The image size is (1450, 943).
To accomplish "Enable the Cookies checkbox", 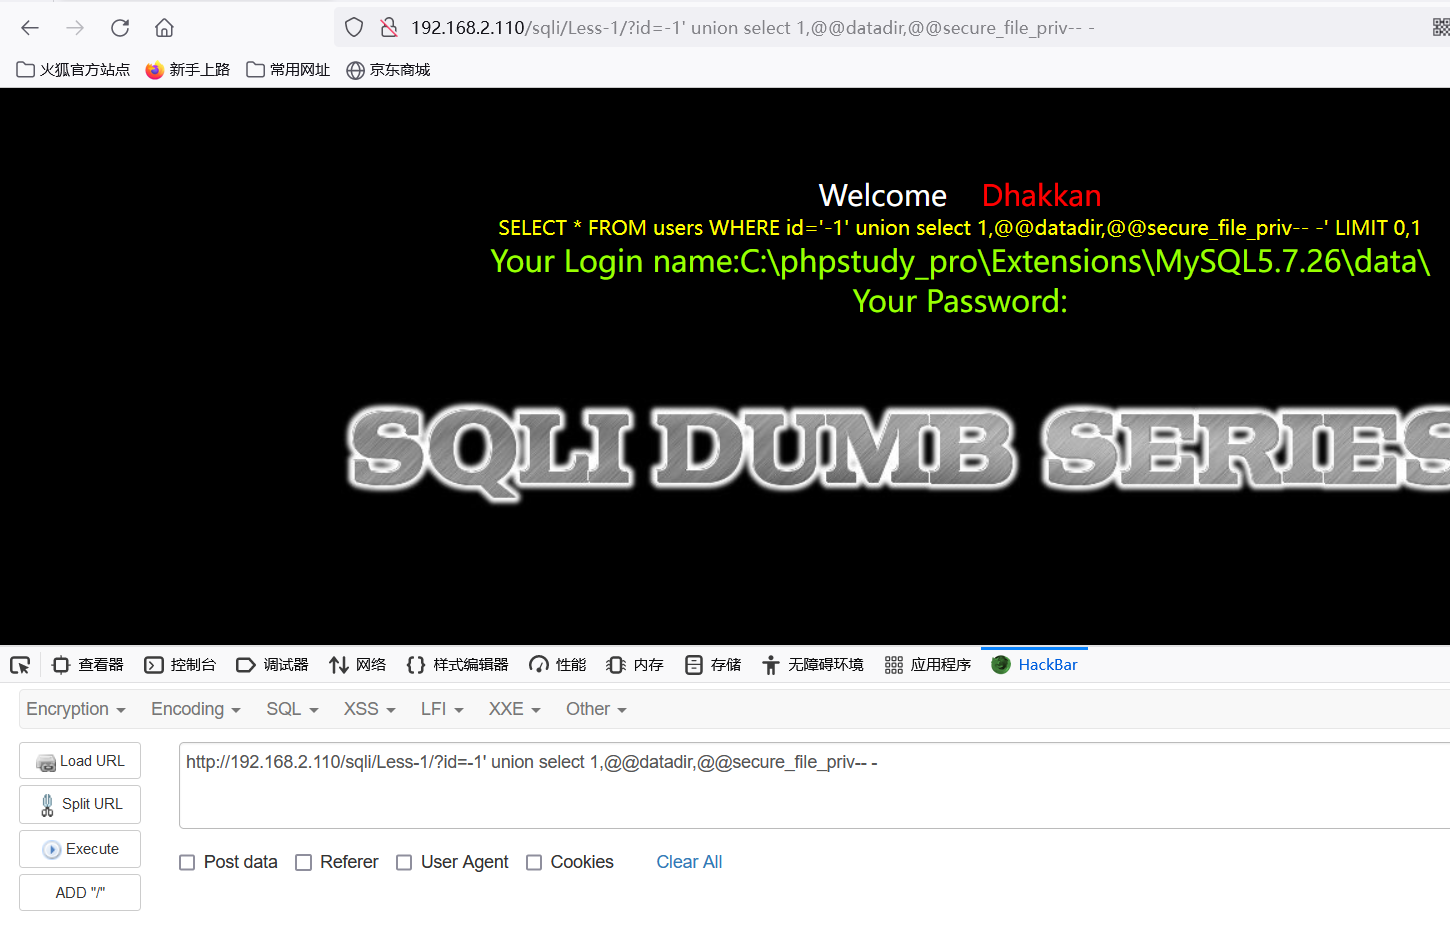I will (x=534, y=862).
